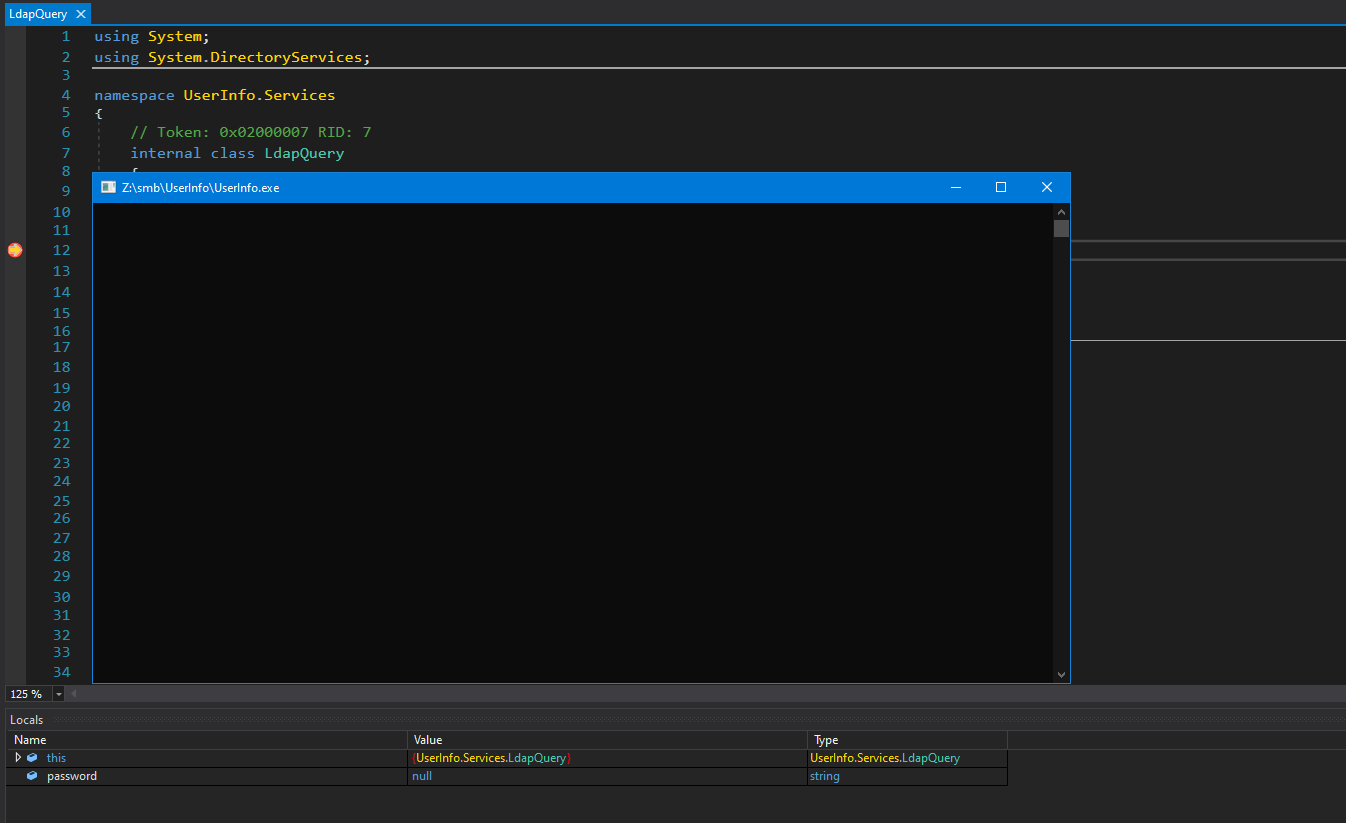Select the null value of password

coord(422,776)
